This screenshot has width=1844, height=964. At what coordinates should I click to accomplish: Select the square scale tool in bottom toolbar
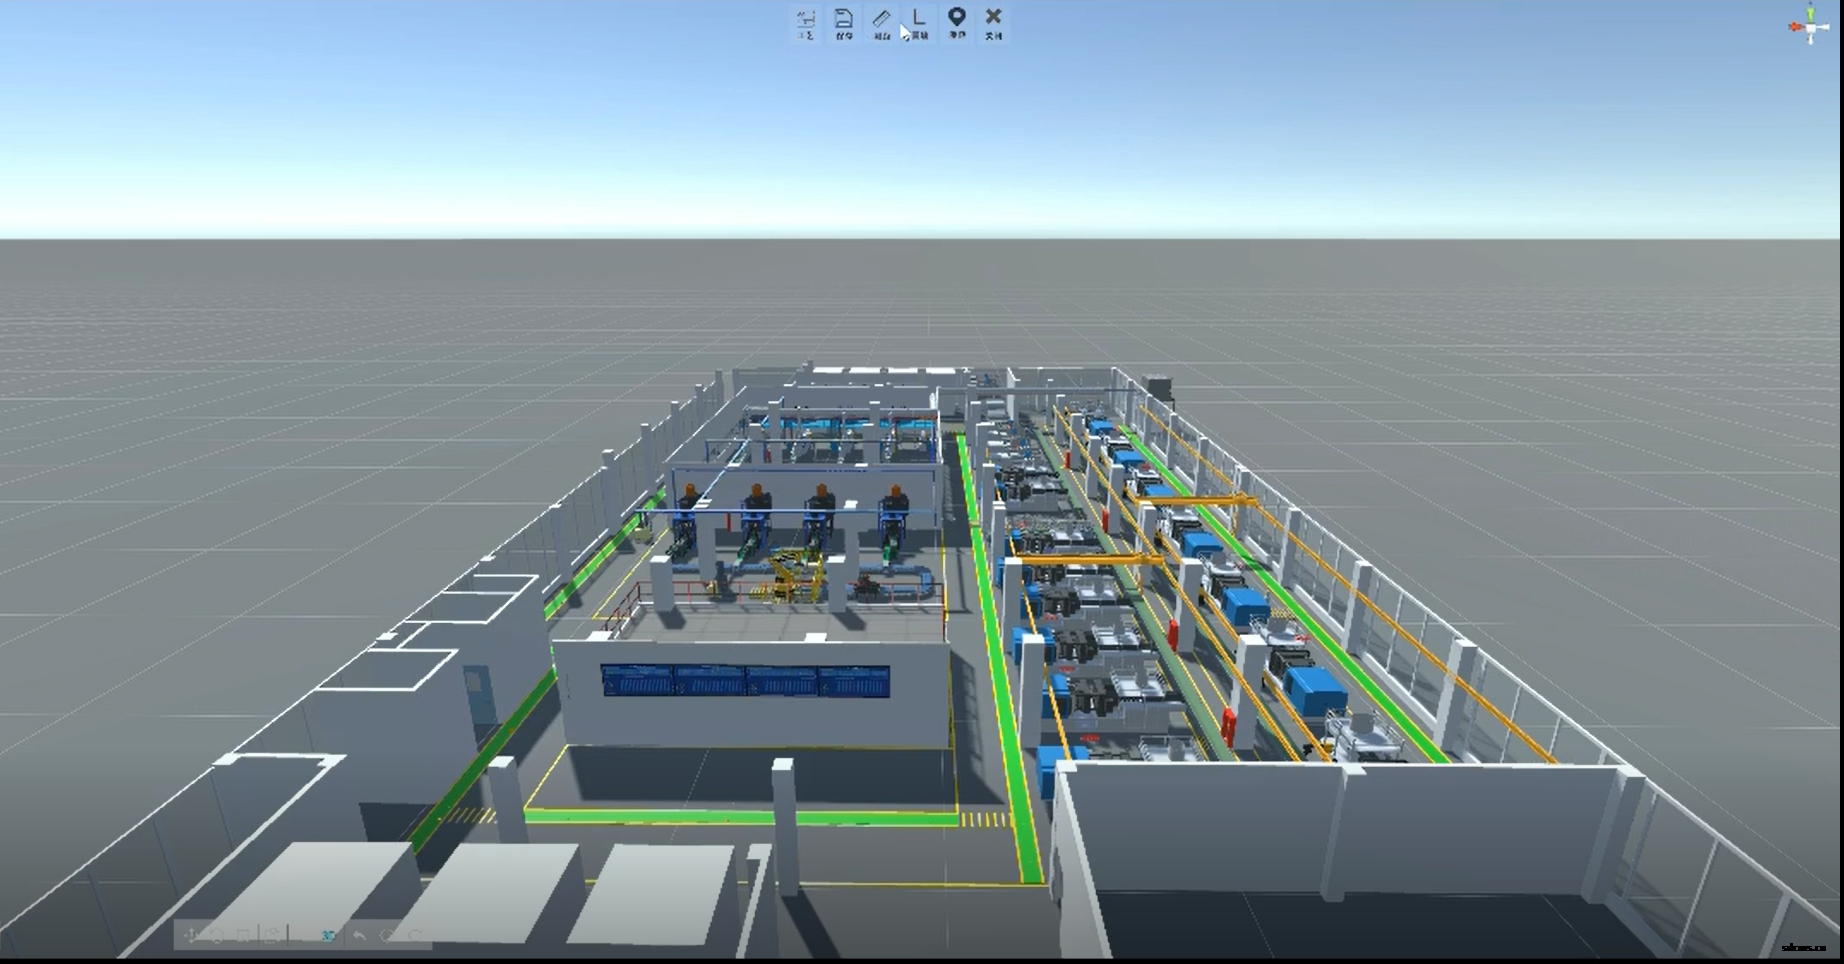click(x=244, y=936)
